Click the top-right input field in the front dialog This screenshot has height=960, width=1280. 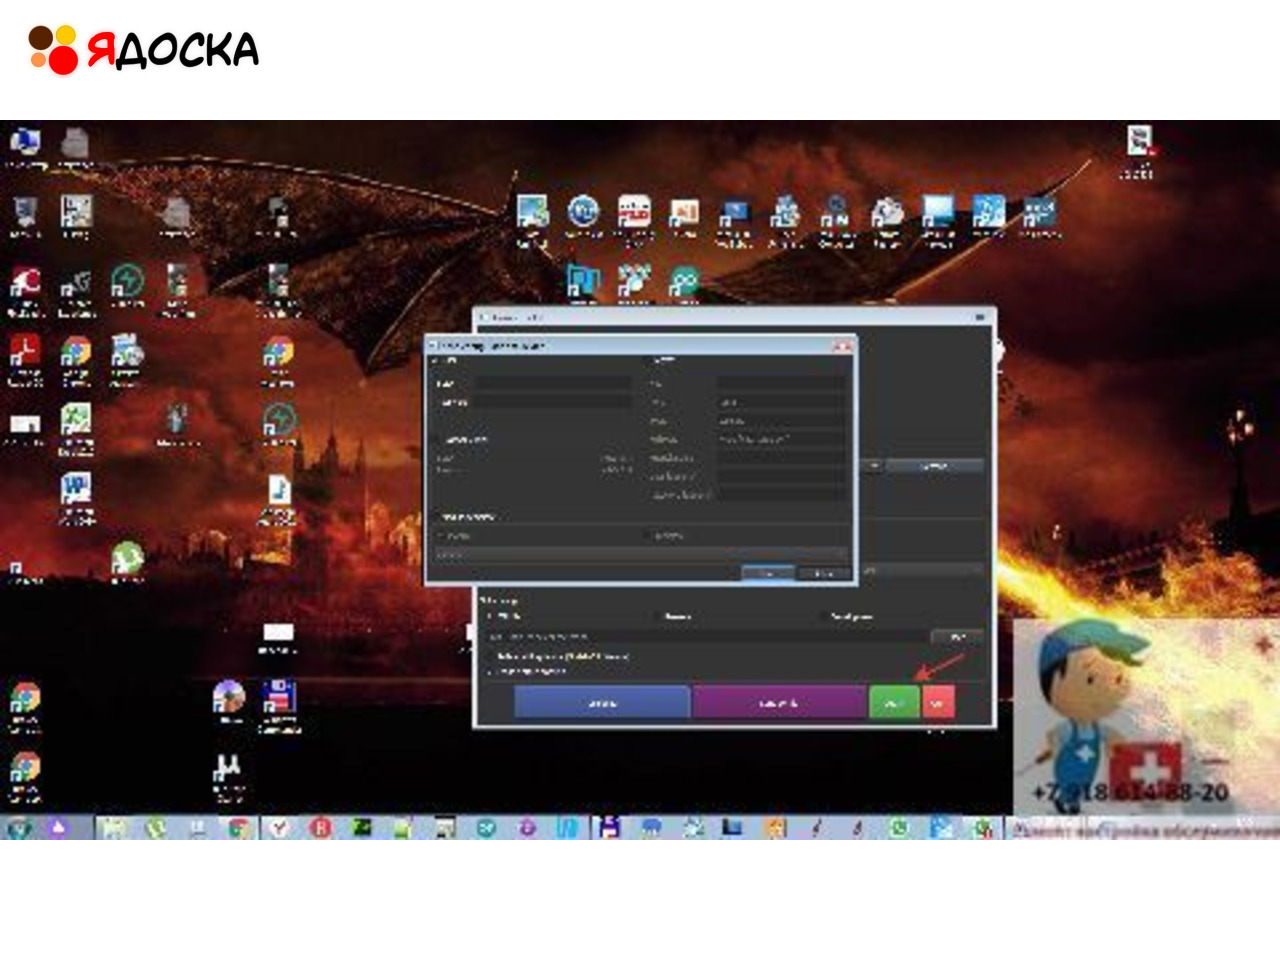(781, 383)
